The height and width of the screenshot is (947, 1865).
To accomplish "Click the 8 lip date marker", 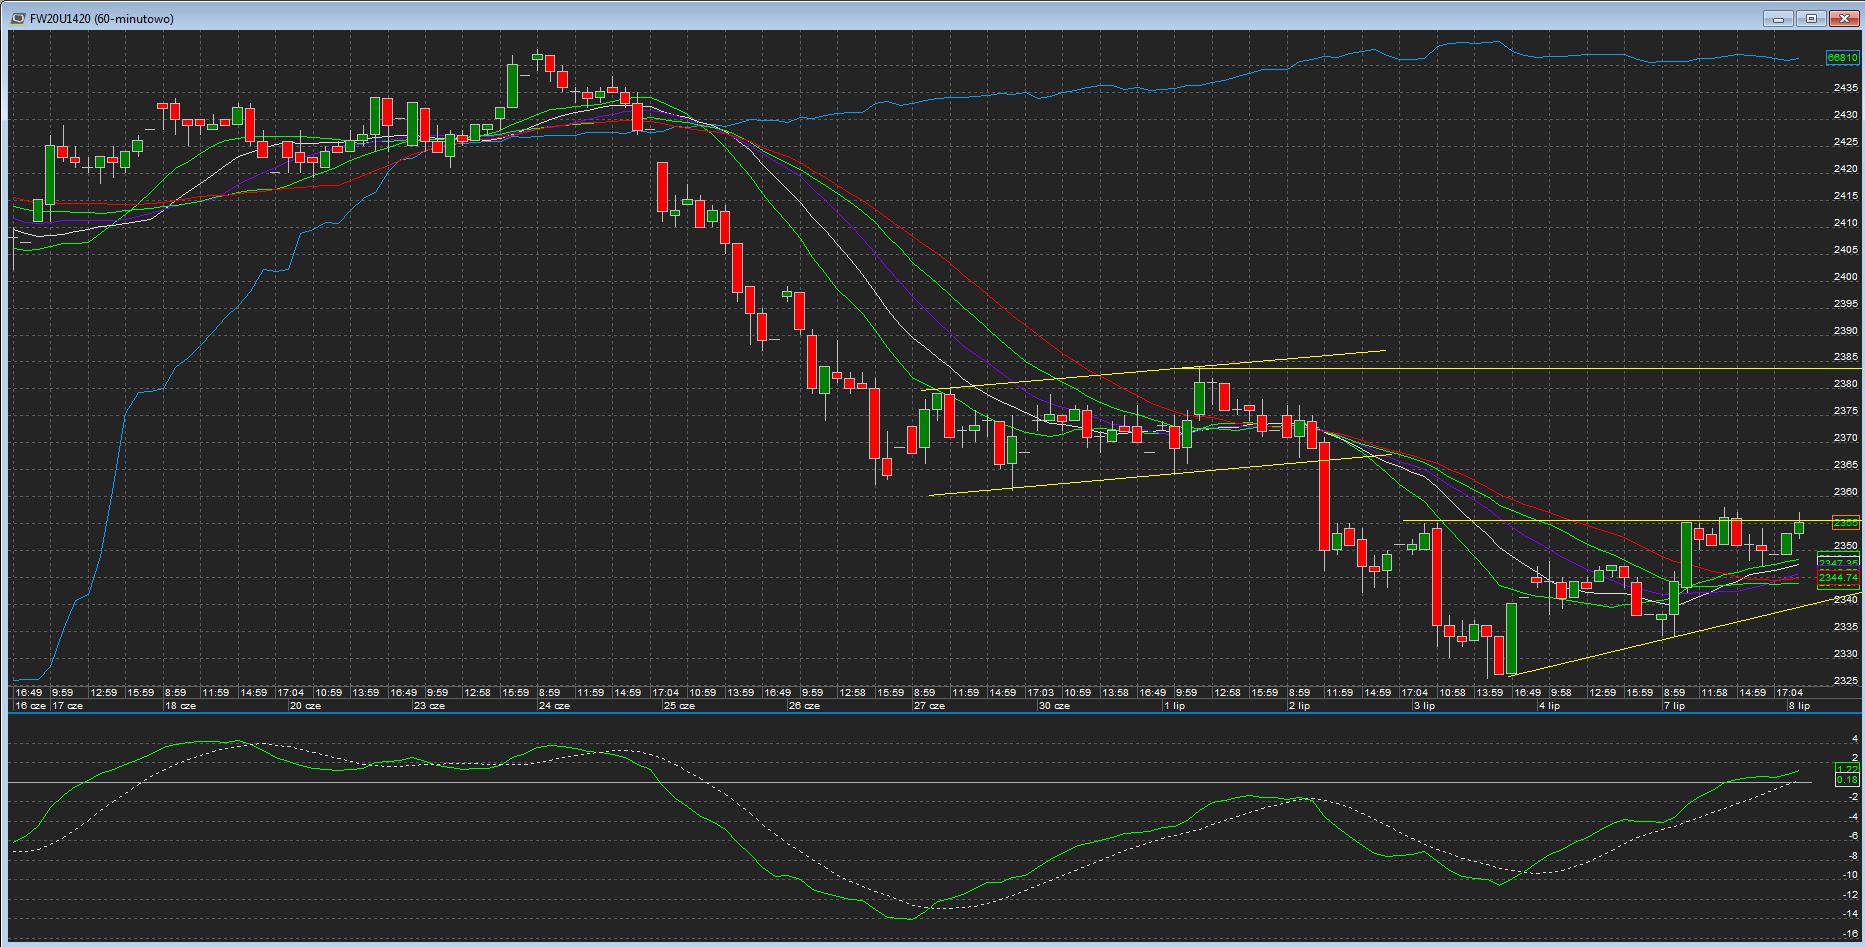I will pos(1799,706).
